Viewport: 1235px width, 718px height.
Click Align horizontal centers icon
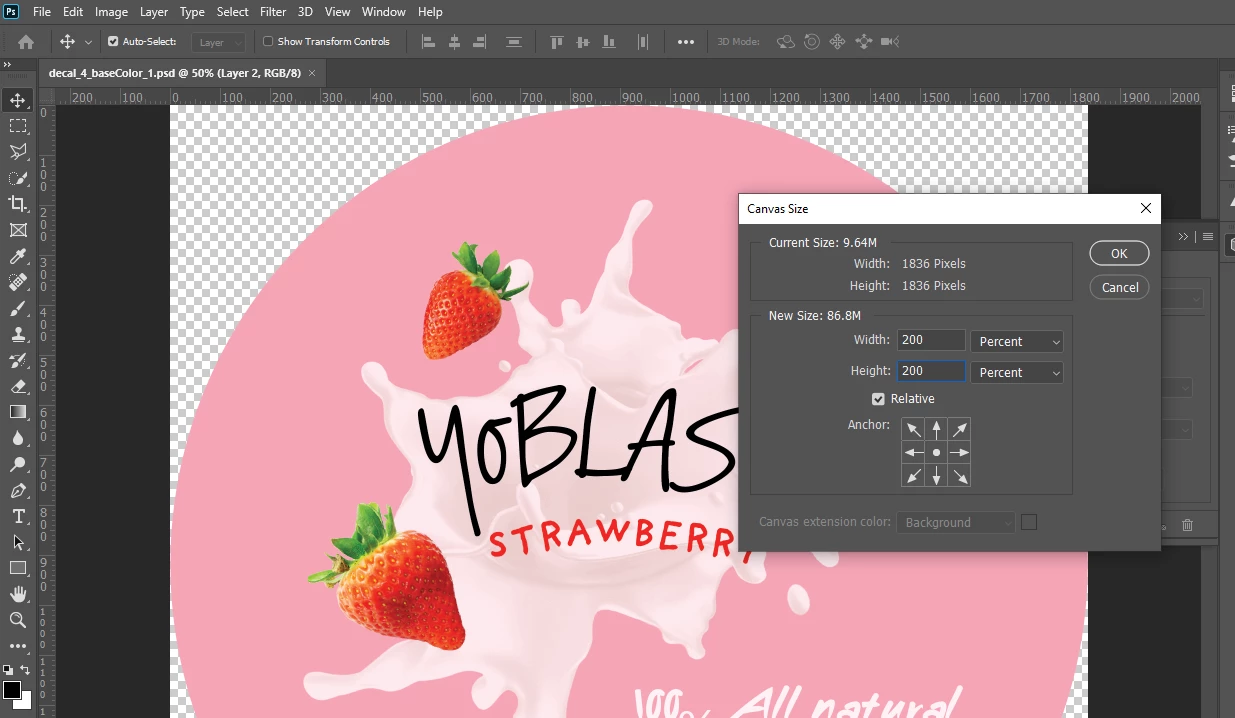454,42
